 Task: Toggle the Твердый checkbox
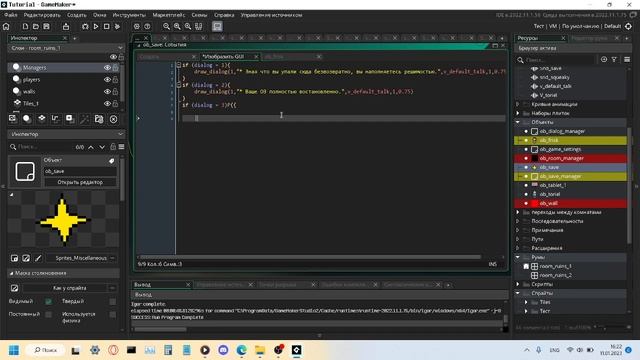coord(113,302)
